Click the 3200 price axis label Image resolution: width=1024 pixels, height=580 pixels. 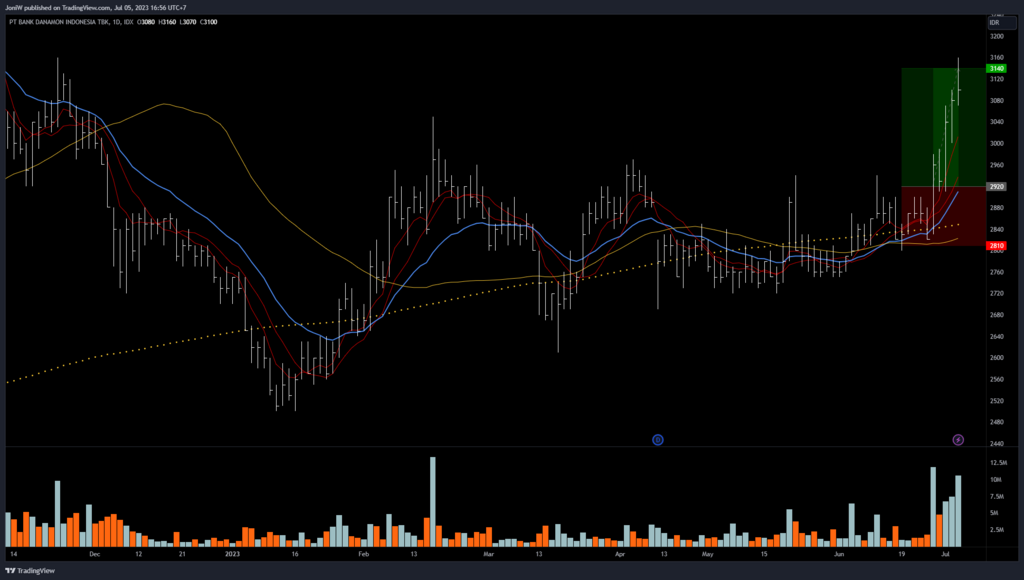pyautogui.click(x=997, y=36)
